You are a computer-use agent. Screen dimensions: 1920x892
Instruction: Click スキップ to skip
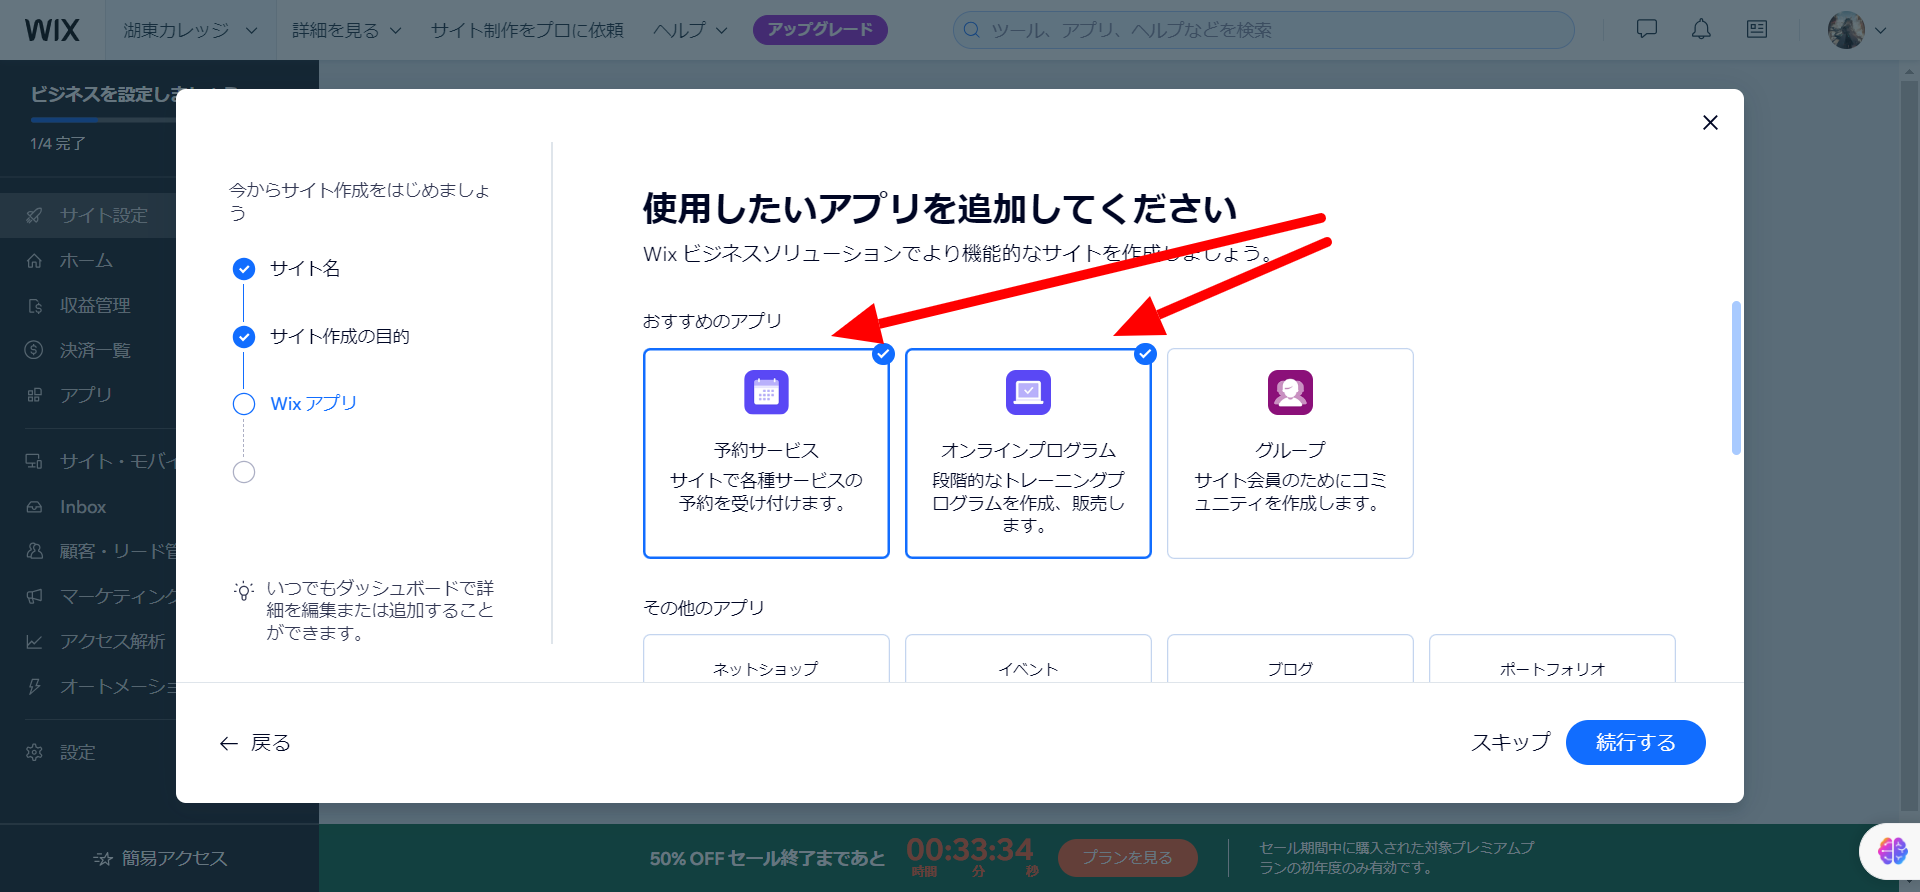tap(1510, 742)
